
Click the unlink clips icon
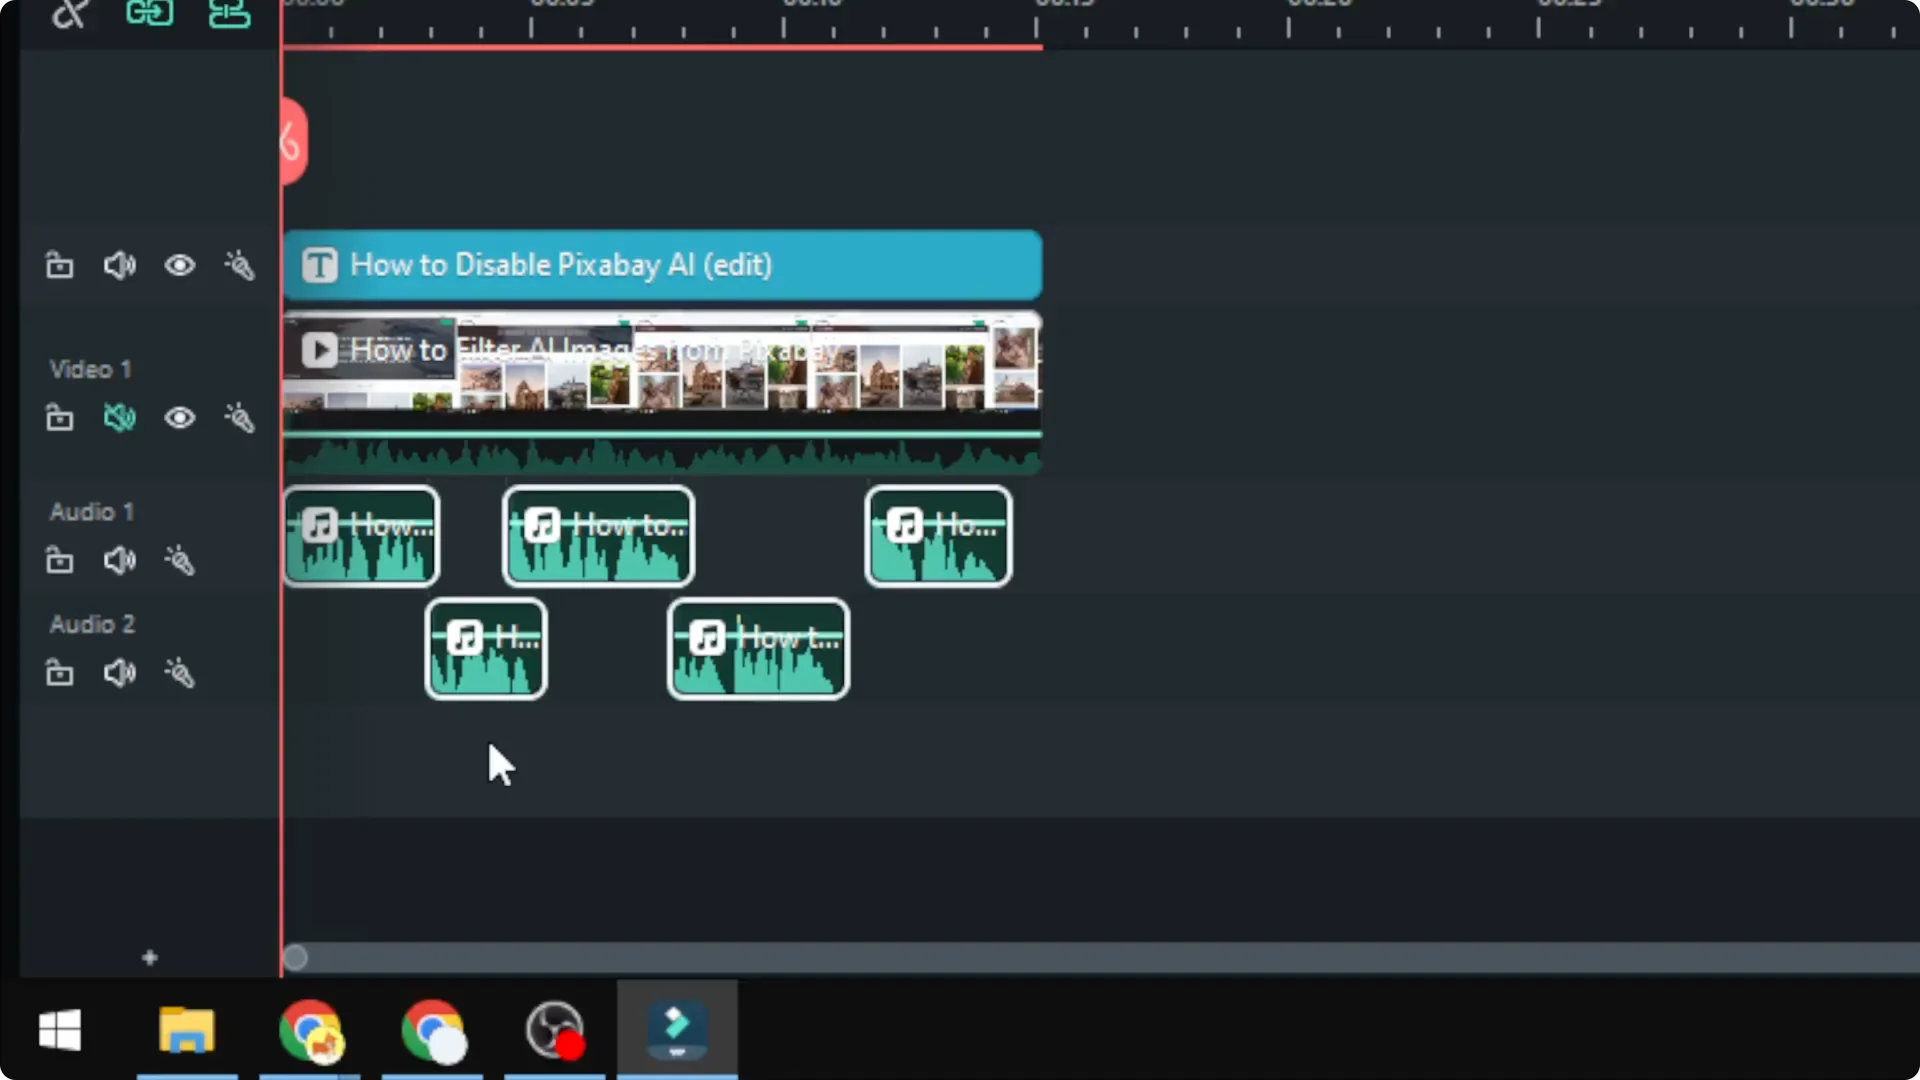[x=228, y=14]
